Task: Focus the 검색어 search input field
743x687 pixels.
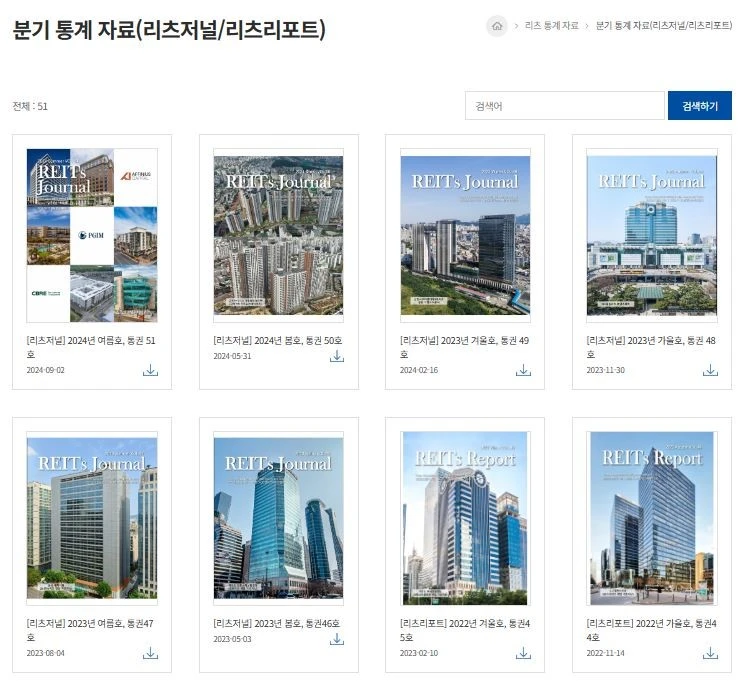Action: click(564, 106)
